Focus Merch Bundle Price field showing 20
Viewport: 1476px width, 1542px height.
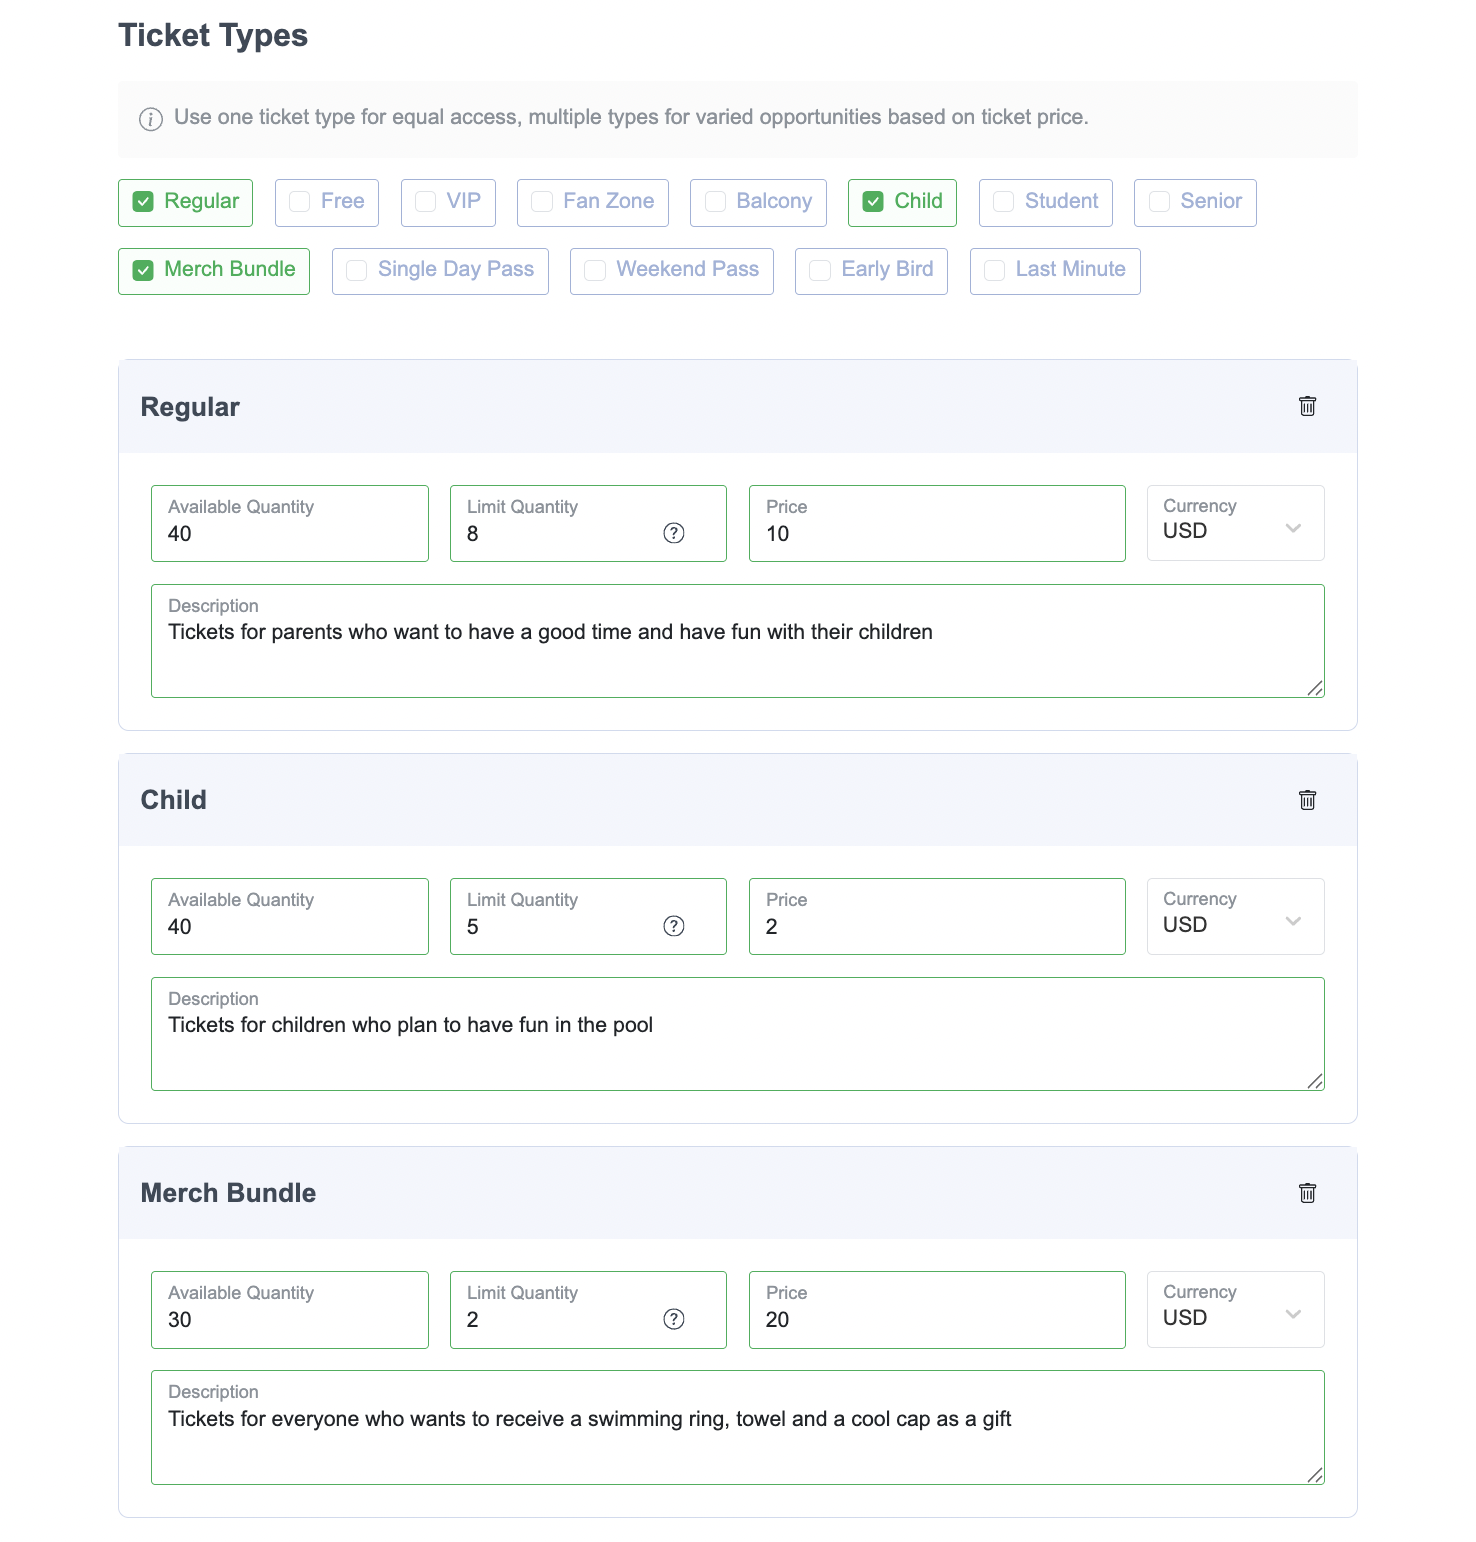point(937,1310)
